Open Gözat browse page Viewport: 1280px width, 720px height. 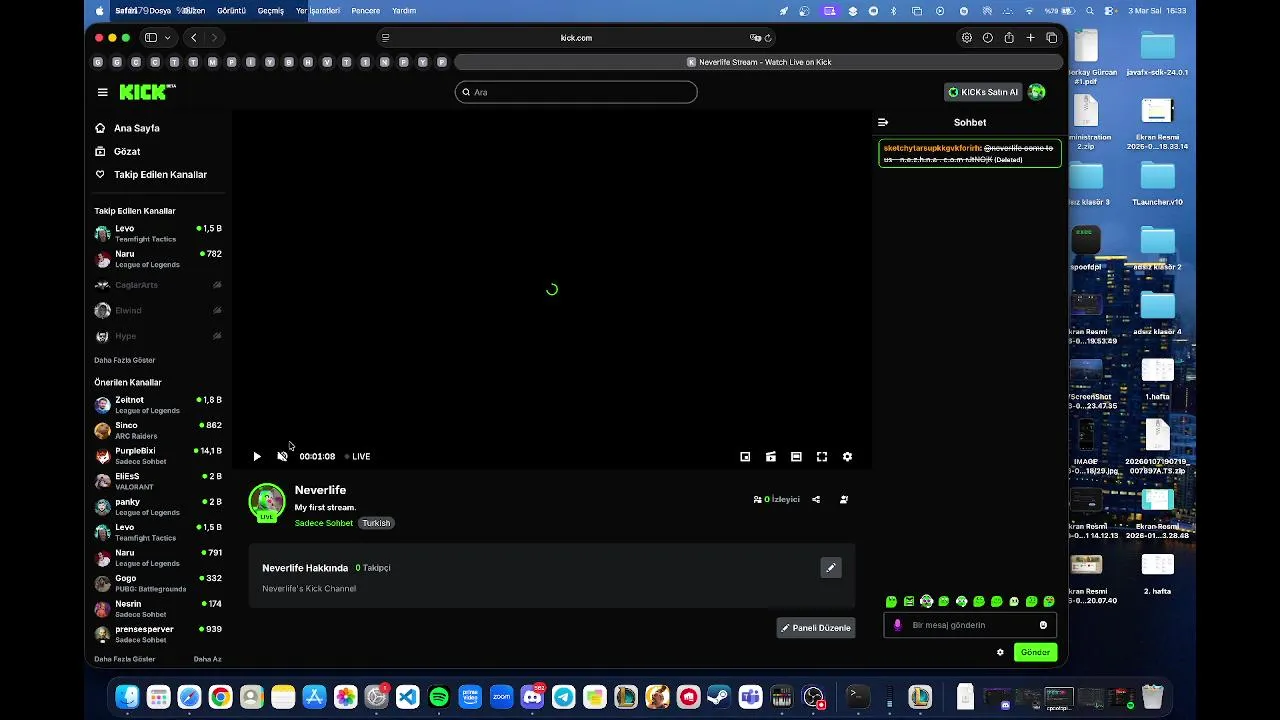127,151
